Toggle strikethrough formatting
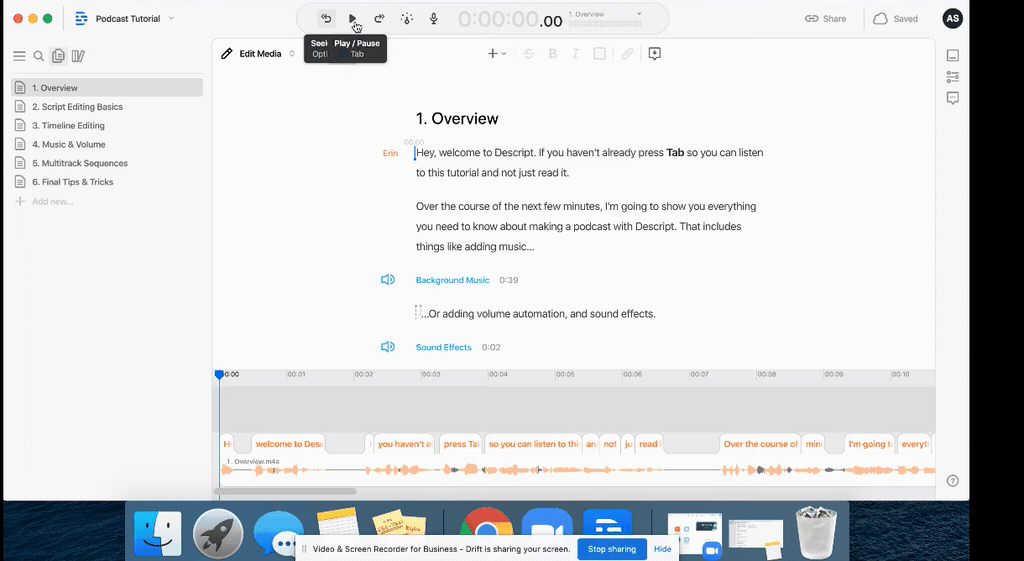Image resolution: width=1024 pixels, height=561 pixels. [529, 54]
